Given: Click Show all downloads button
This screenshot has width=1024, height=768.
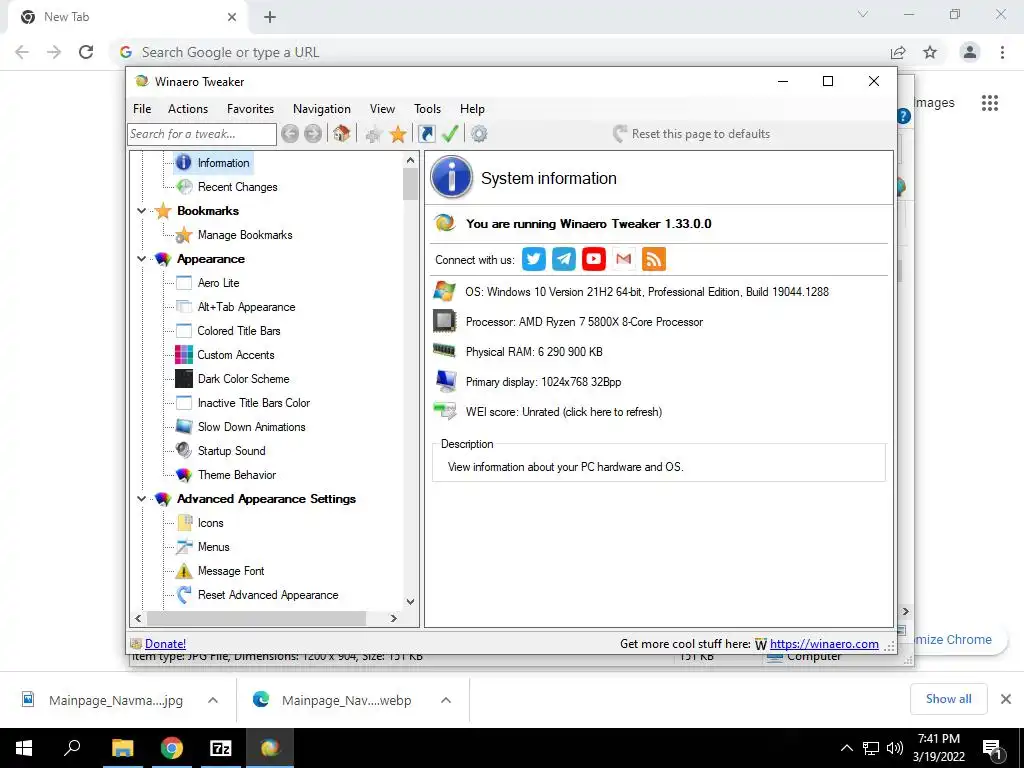Looking at the screenshot, I should (948, 699).
